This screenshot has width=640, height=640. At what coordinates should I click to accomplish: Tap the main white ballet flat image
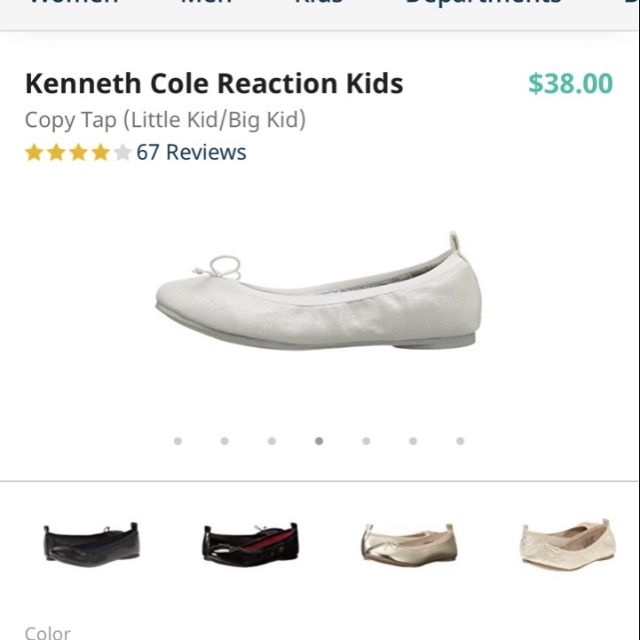[x=318, y=298]
